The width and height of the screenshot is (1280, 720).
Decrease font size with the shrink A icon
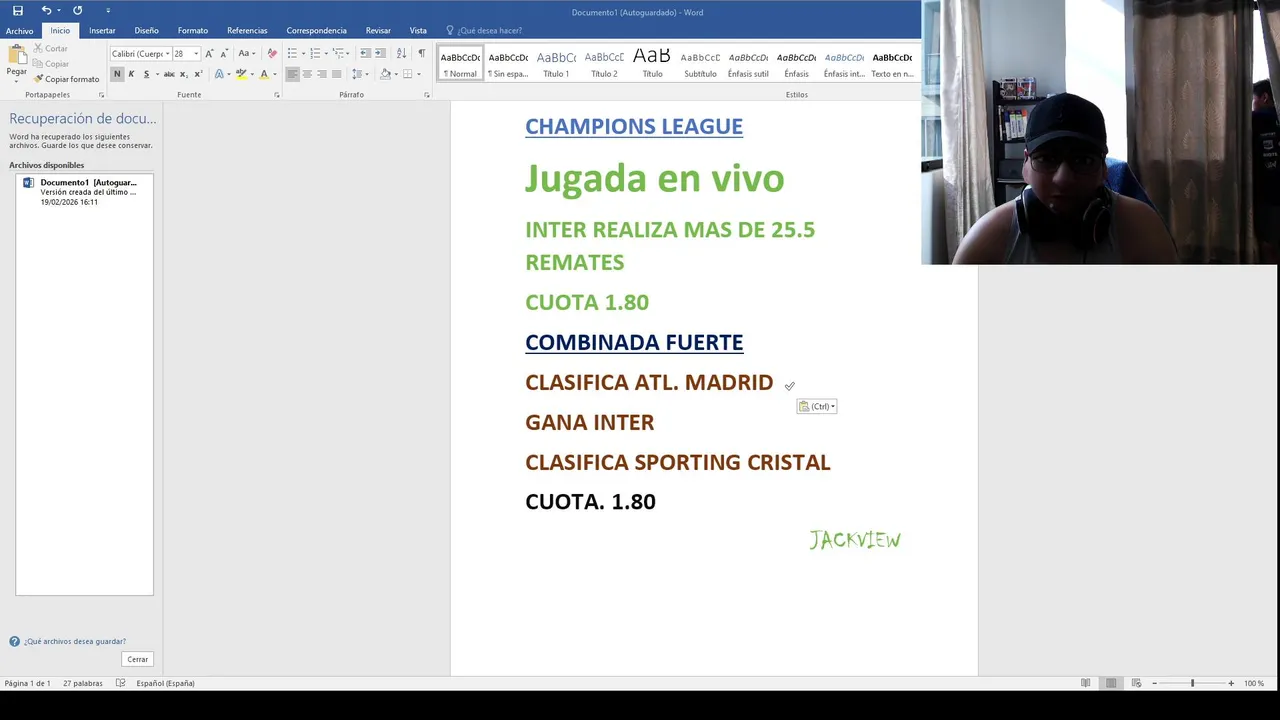224,54
